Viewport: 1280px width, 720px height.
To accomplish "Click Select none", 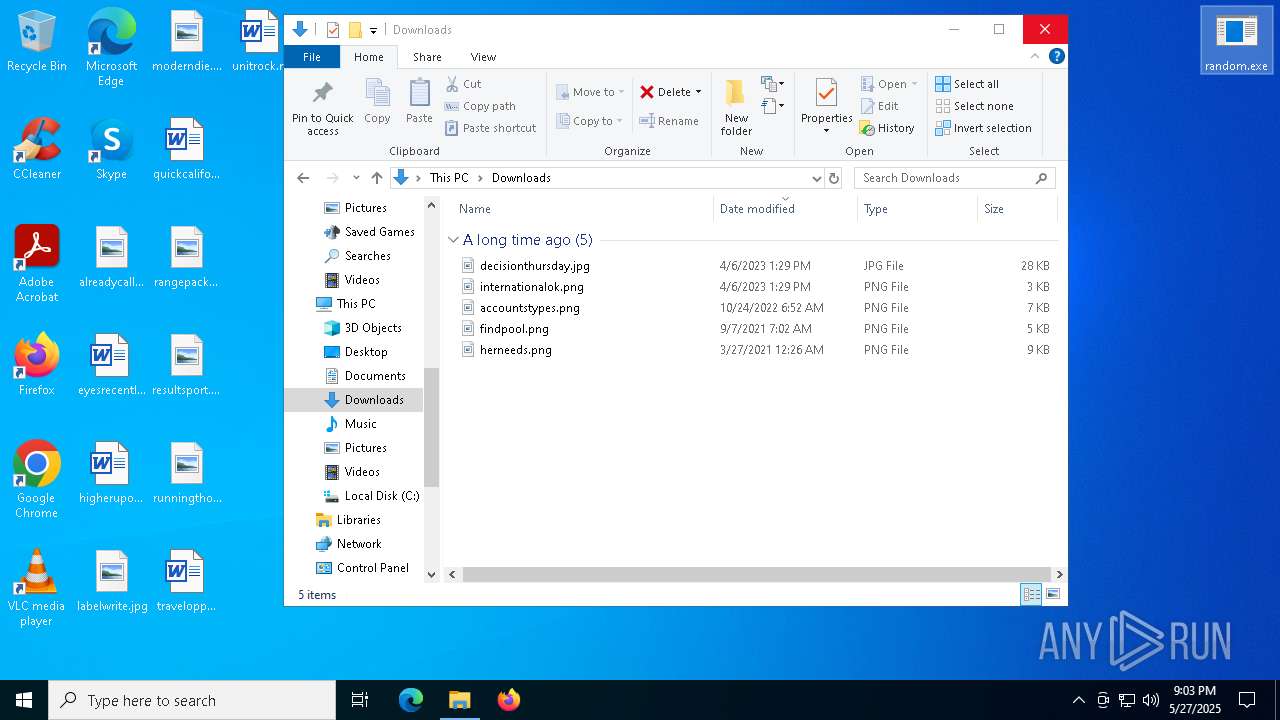I will 975,106.
